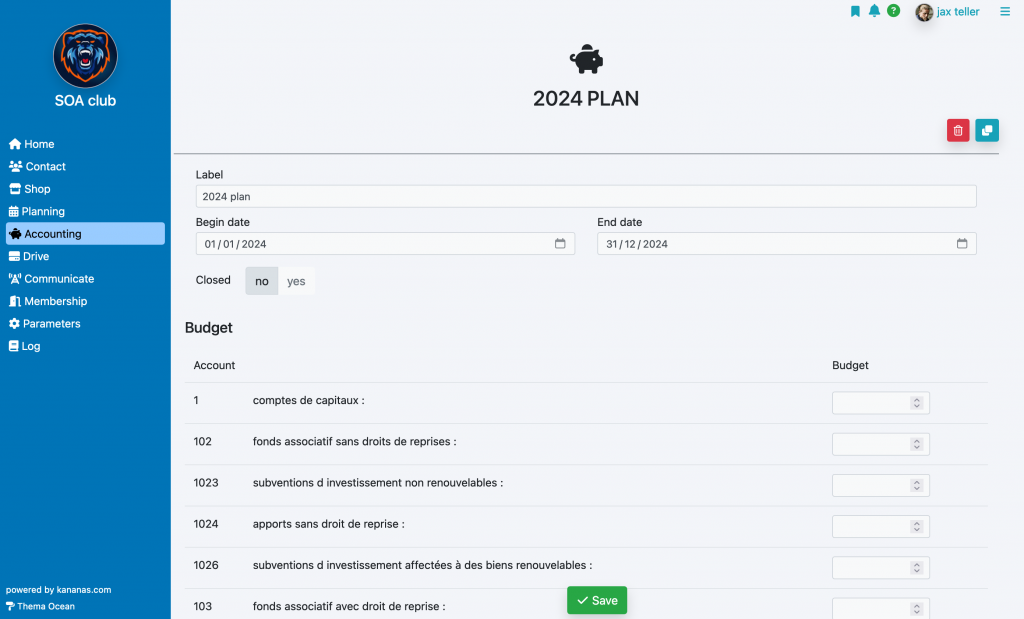Click the green Save button
Viewport: 1024px width, 619px height.
597,600
